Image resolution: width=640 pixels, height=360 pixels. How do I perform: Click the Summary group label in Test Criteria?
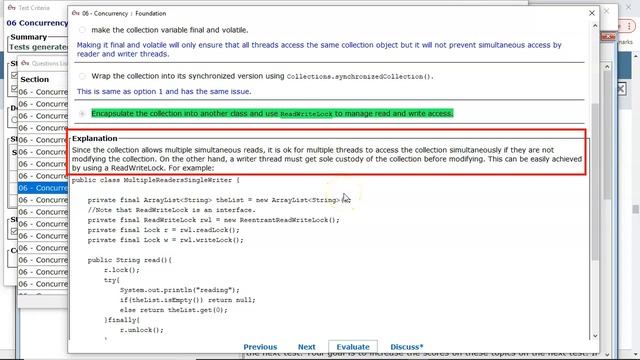pos(29,37)
